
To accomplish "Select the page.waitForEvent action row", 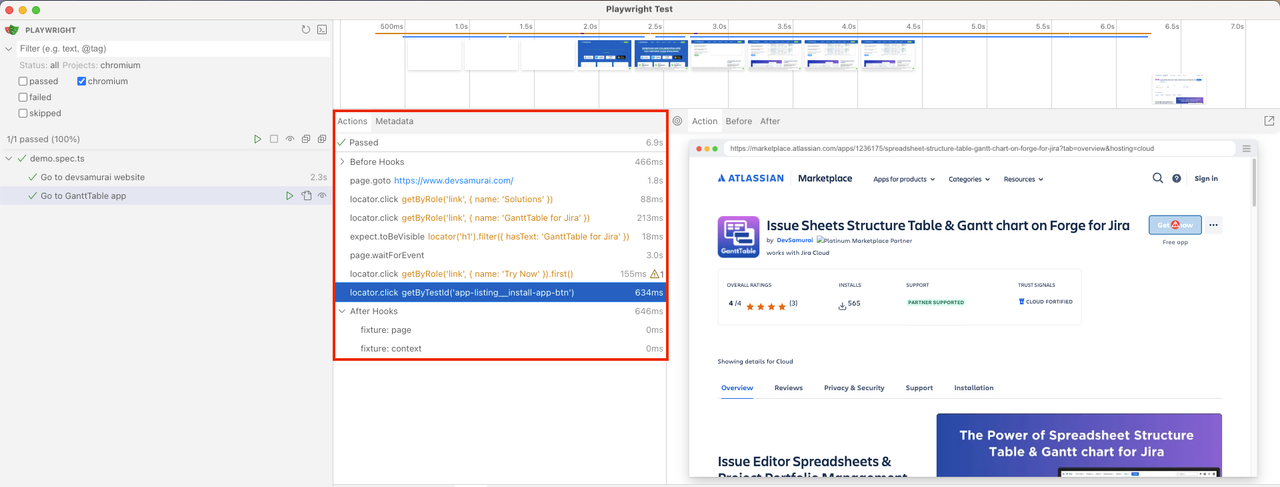I will [500, 255].
